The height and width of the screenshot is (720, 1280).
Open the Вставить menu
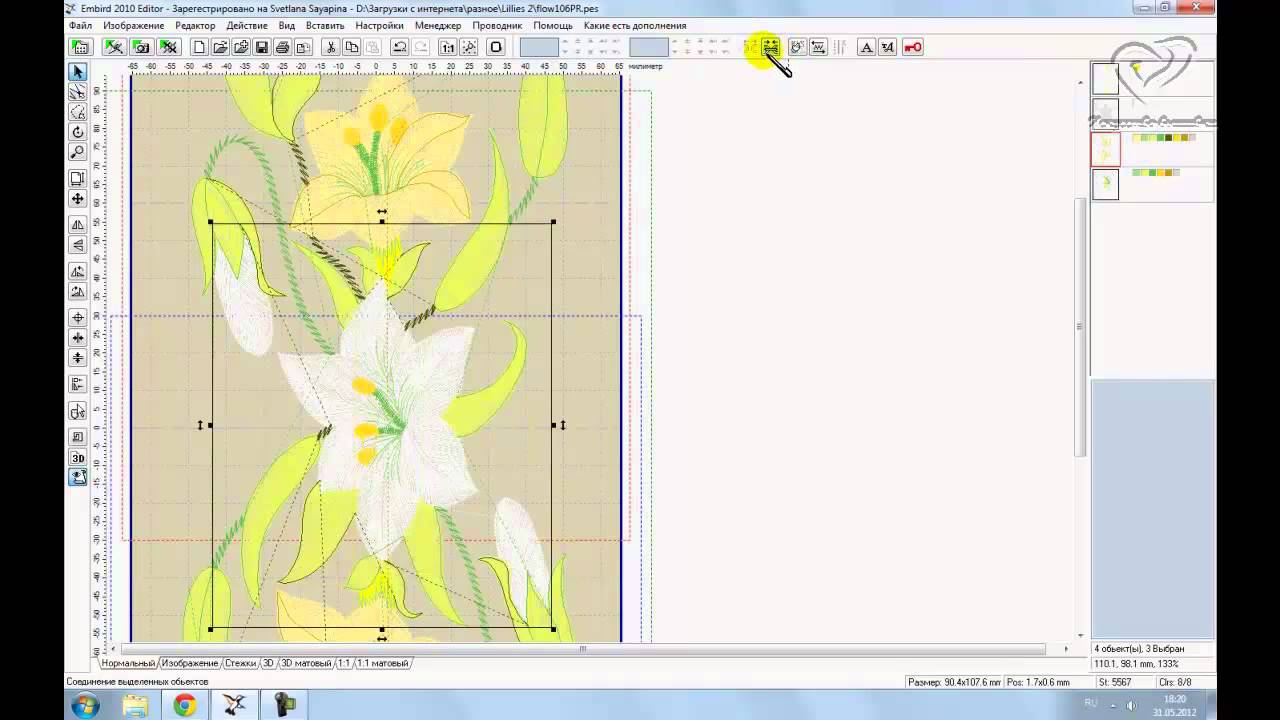click(325, 25)
